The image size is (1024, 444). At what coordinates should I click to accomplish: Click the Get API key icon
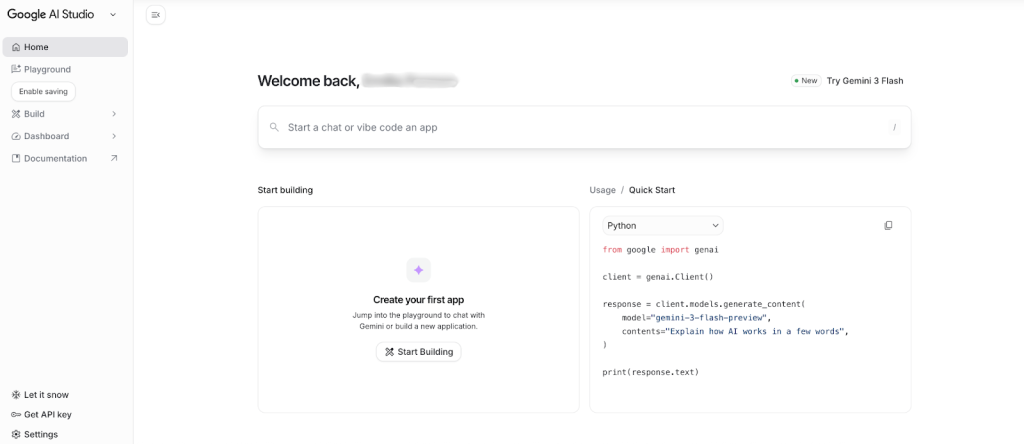16,415
